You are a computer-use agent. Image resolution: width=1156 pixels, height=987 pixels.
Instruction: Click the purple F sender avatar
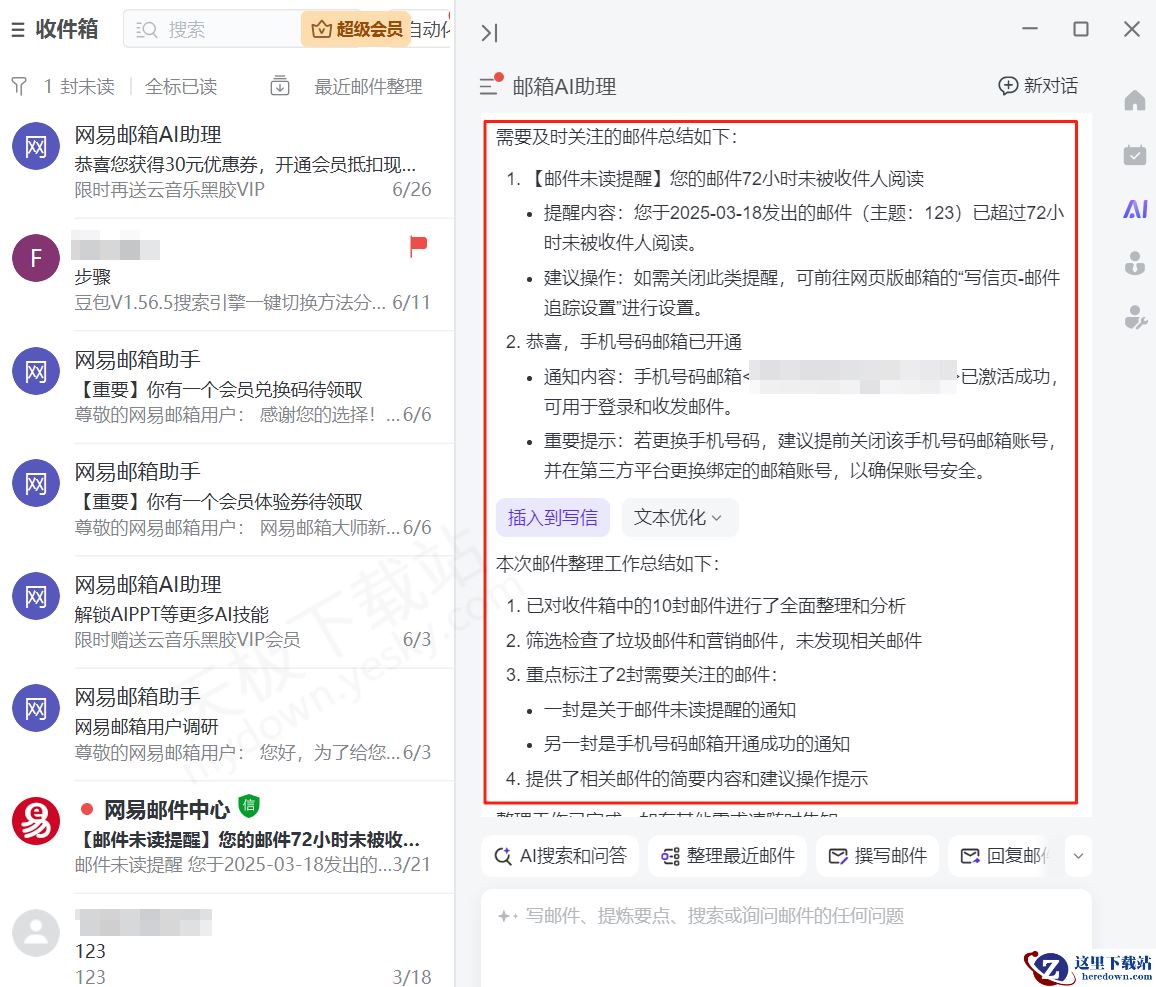[36, 258]
